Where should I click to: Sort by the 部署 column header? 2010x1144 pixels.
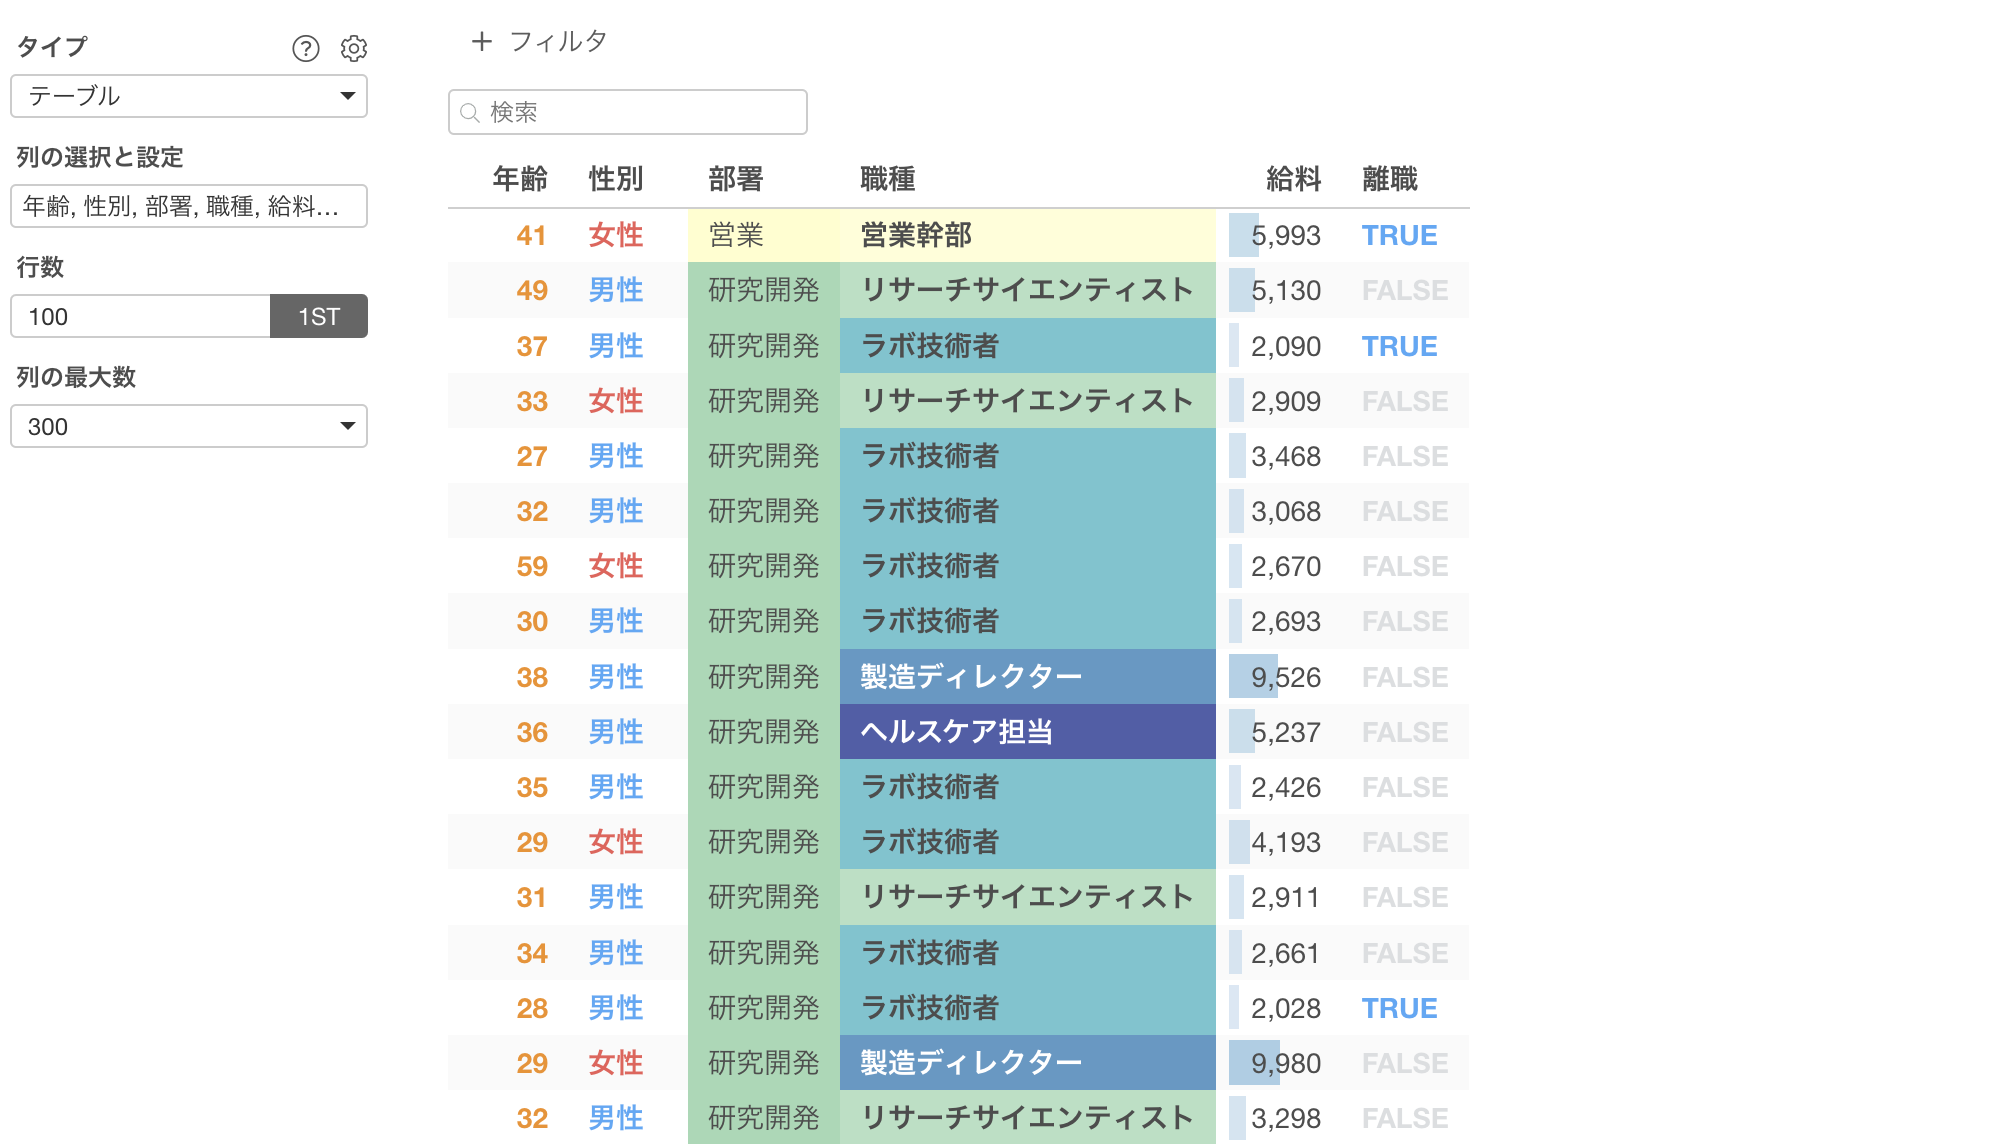[x=736, y=179]
